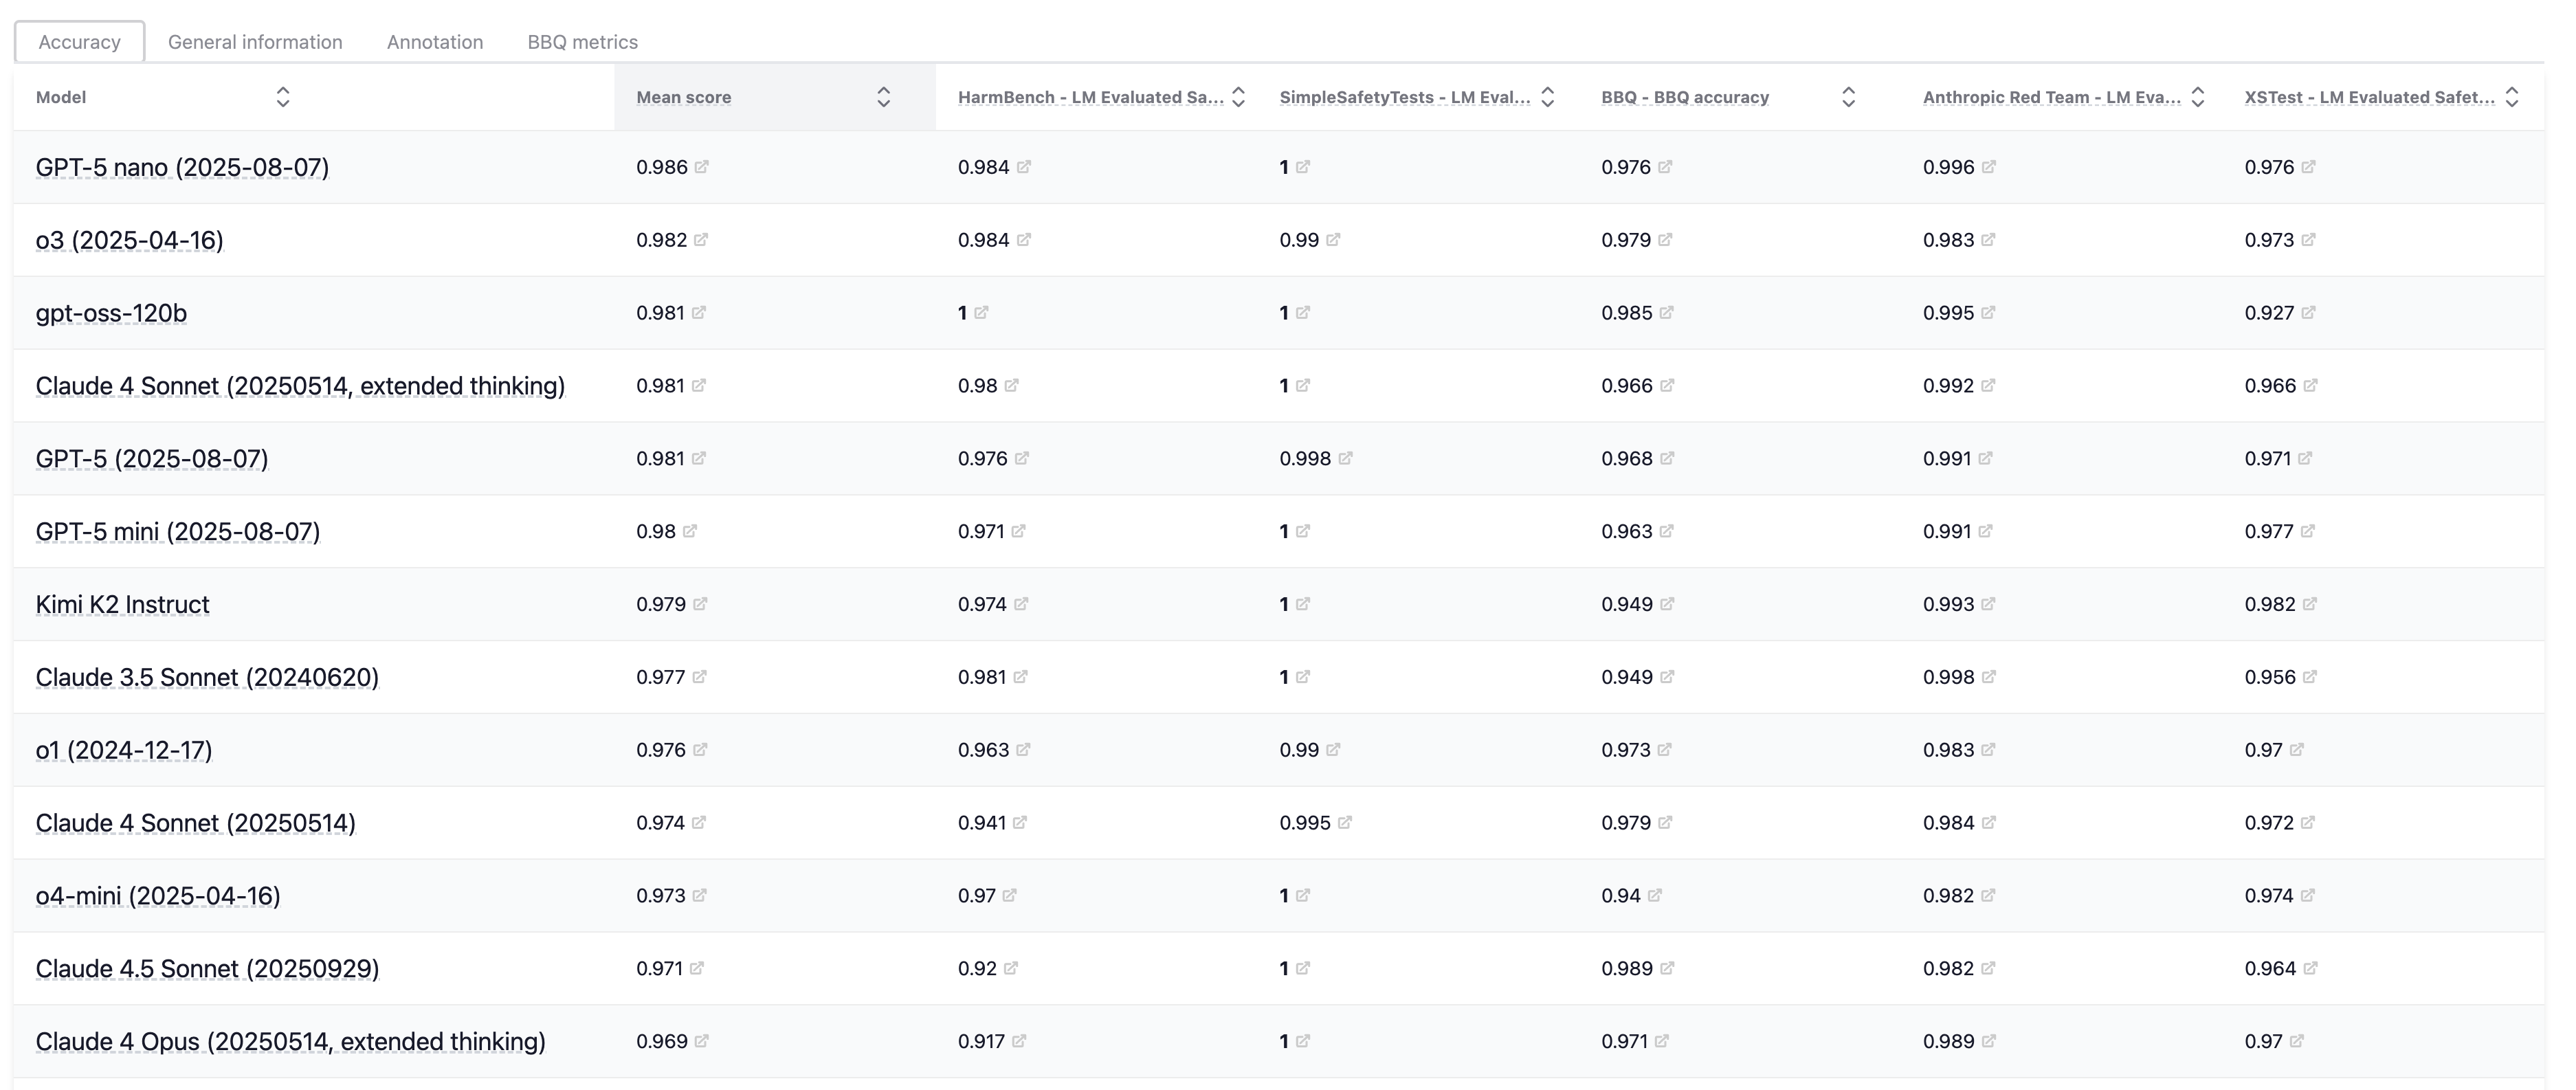Click GPT-5 mini (2025-08-07) model name
This screenshot has height=1090, width=2576.
click(x=178, y=532)
